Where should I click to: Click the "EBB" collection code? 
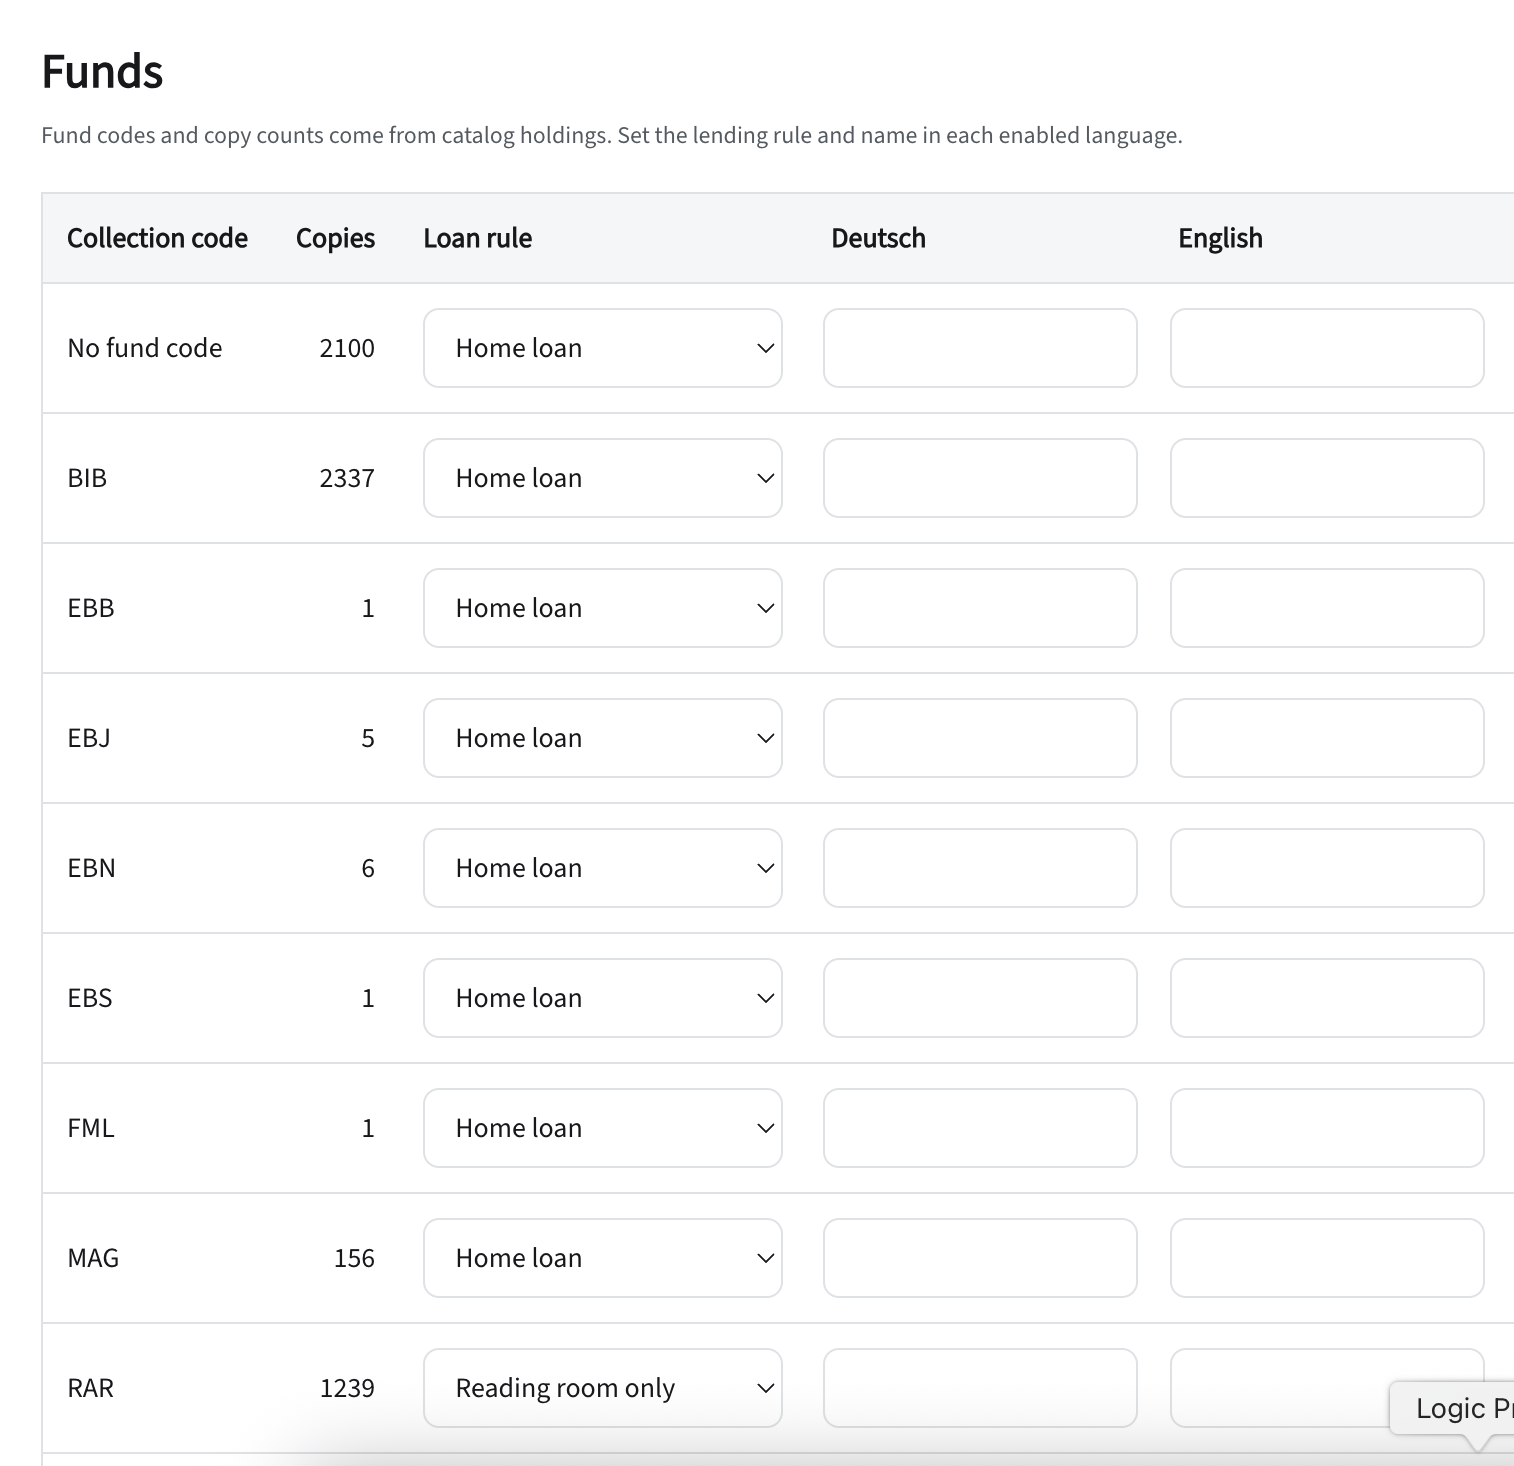point(91,608)
